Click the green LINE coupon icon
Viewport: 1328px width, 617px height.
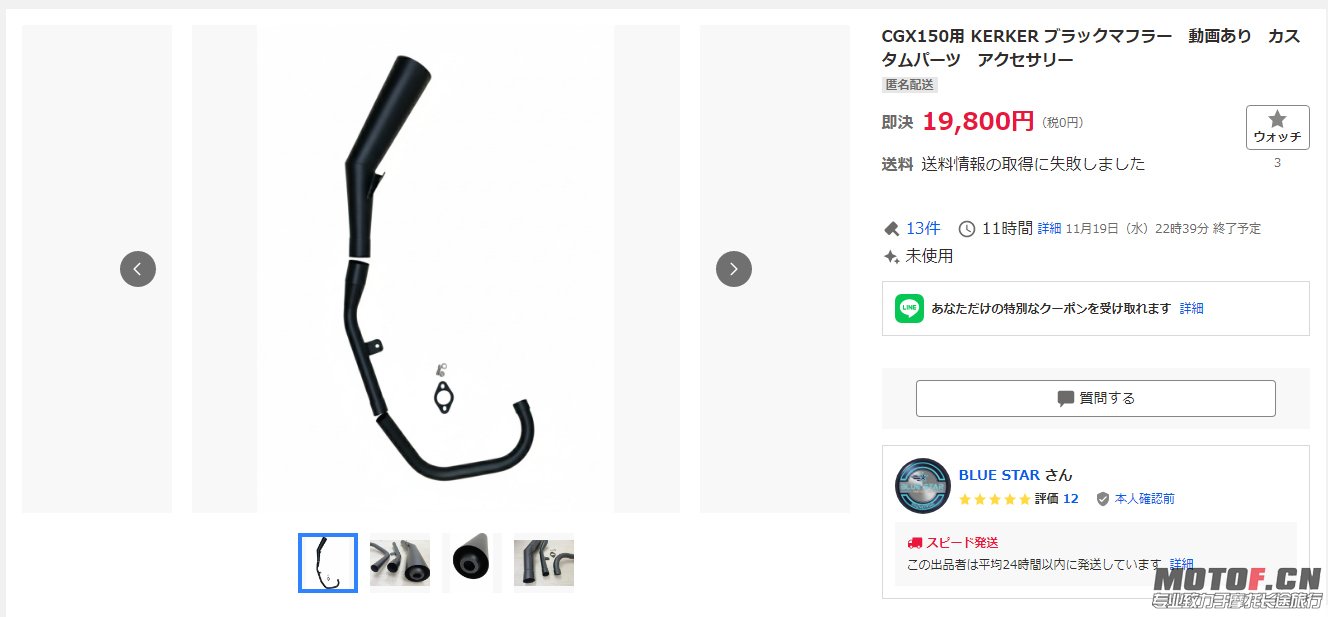point(909,308)
